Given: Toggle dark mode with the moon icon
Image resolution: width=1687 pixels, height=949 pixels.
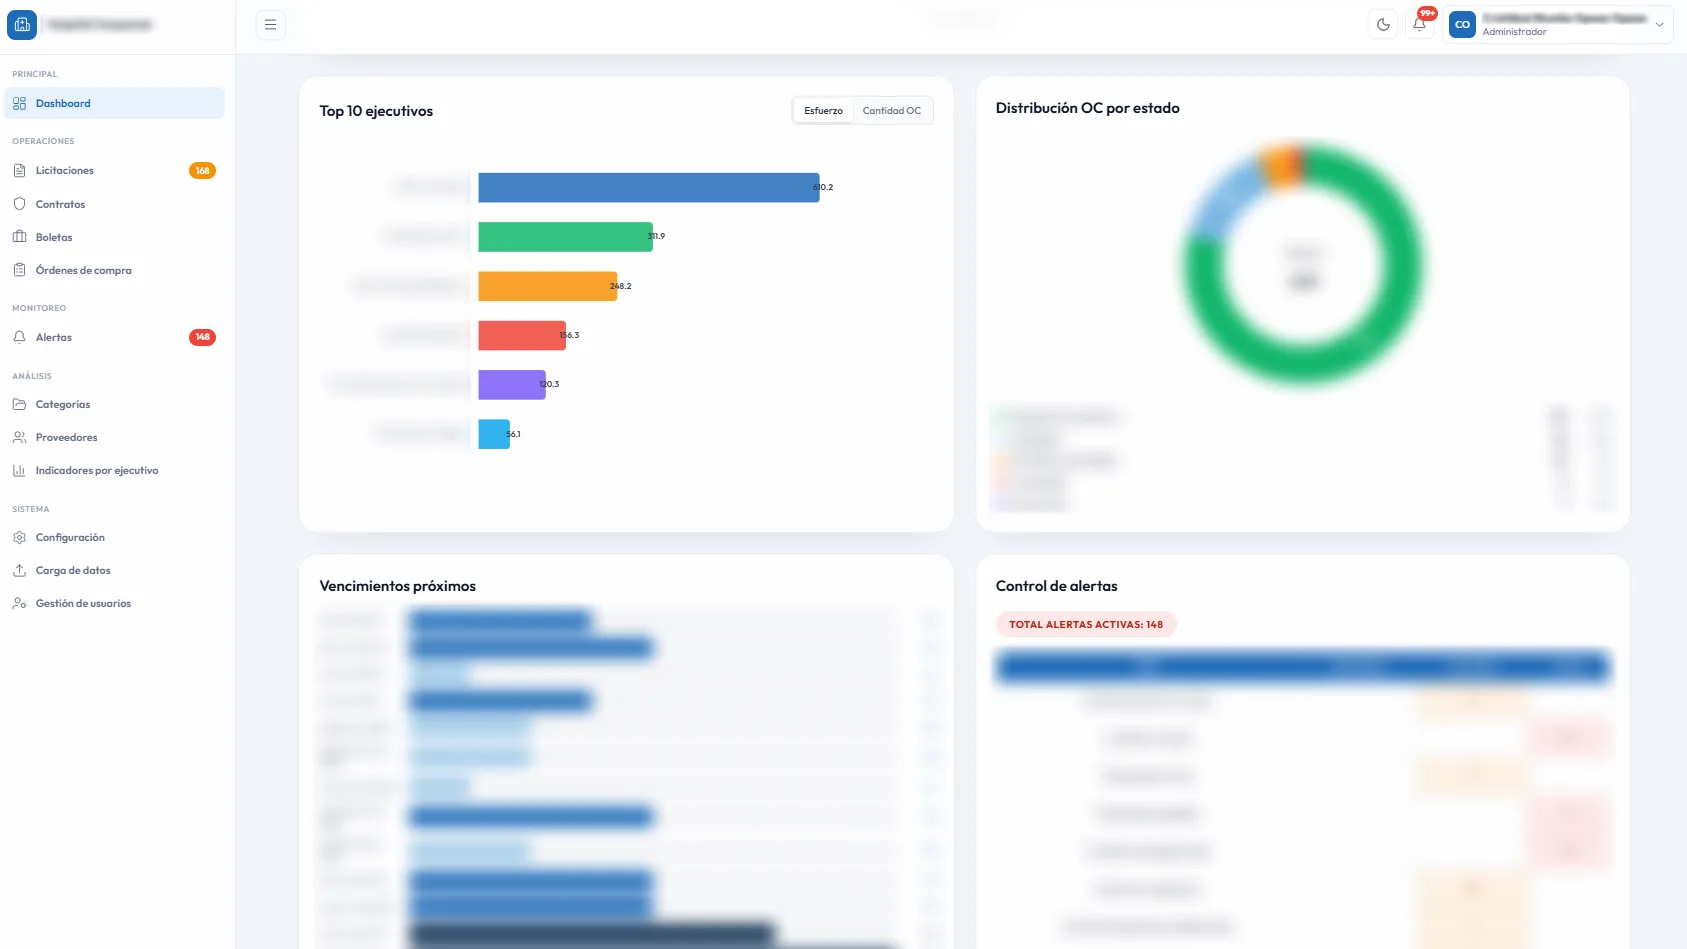Looking at the screenshot, I should pyautogui.click(x=1383, y=23).
